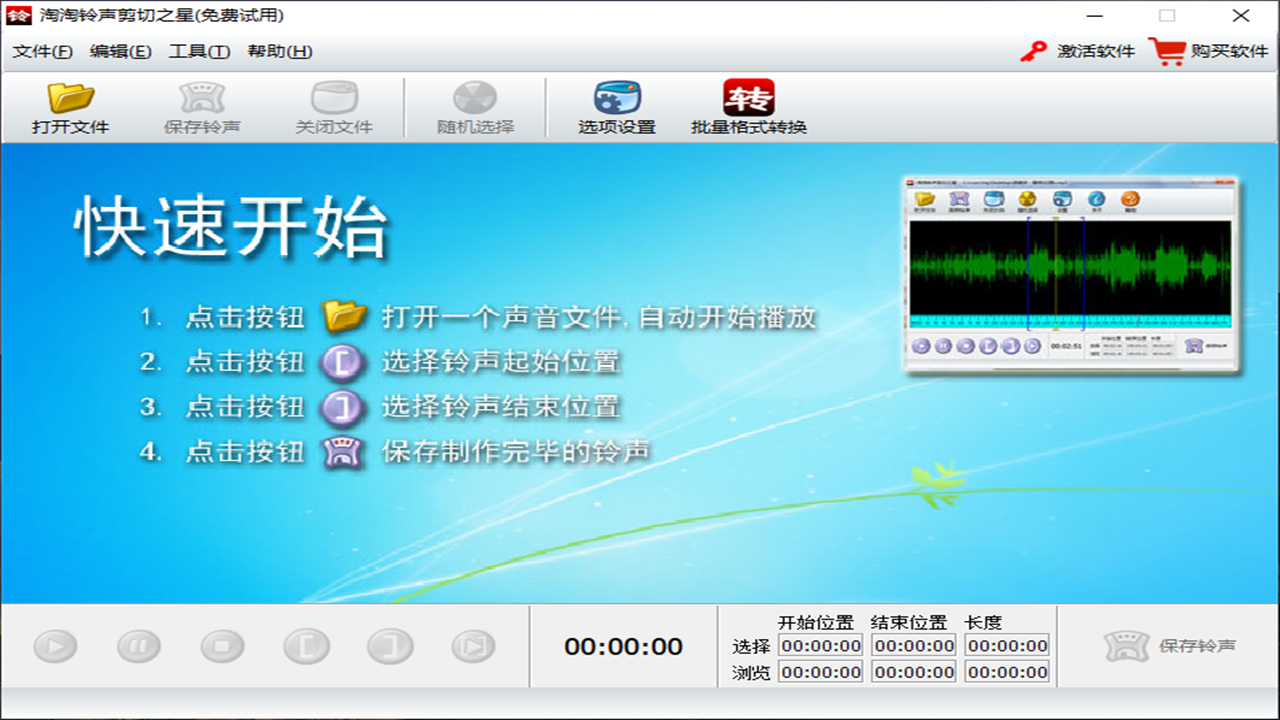Minimize the window
This screenshot has height=720, width=1280.
[1093, 16]
